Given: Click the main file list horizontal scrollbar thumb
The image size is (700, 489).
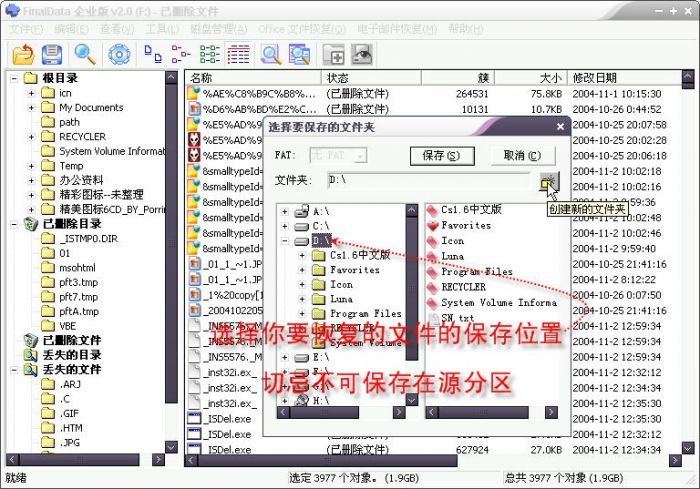Looking at the screenshot, I should coord(327,460).
